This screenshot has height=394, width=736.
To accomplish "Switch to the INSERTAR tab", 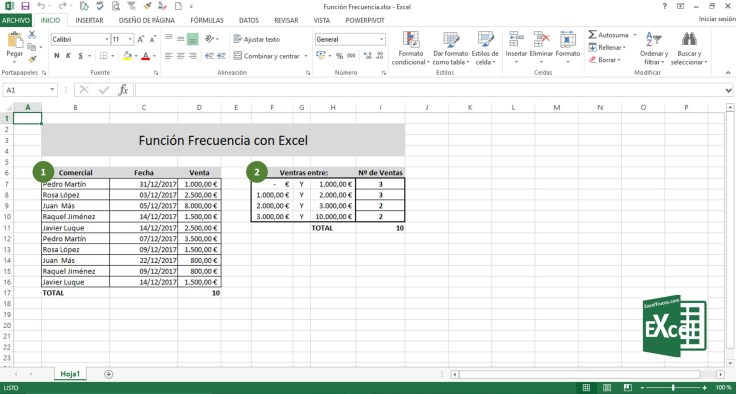I will (x=89, y=20).
